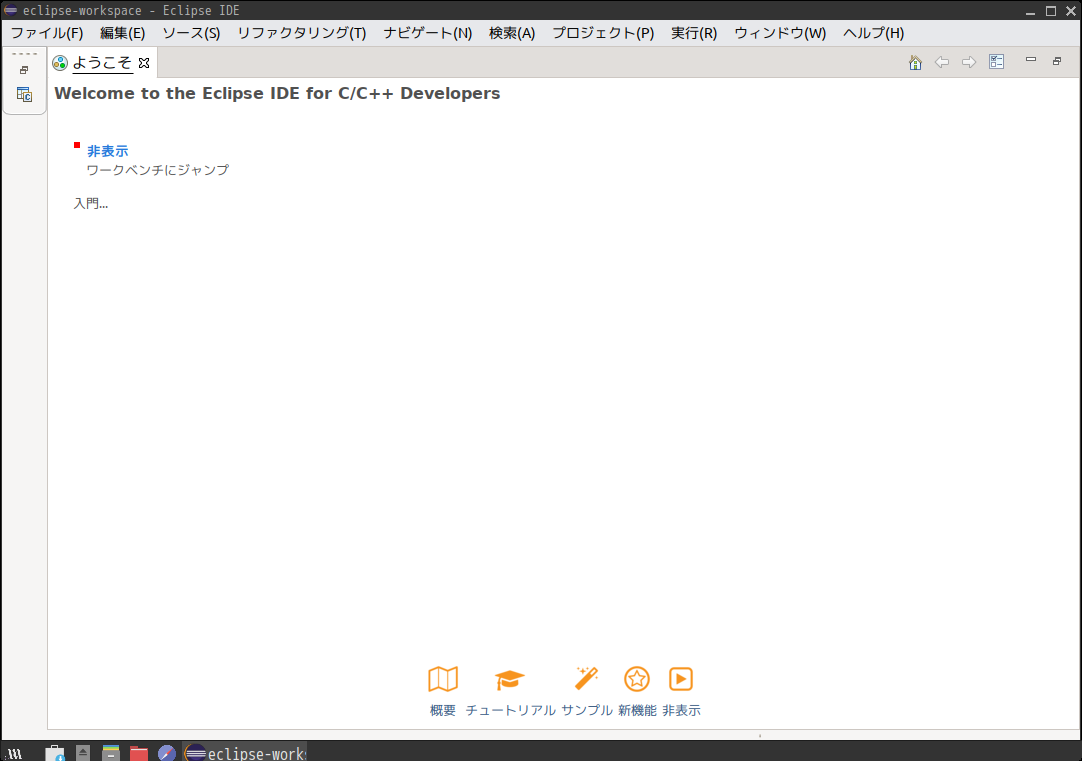Navigate forward in the Welcome view

969,63
